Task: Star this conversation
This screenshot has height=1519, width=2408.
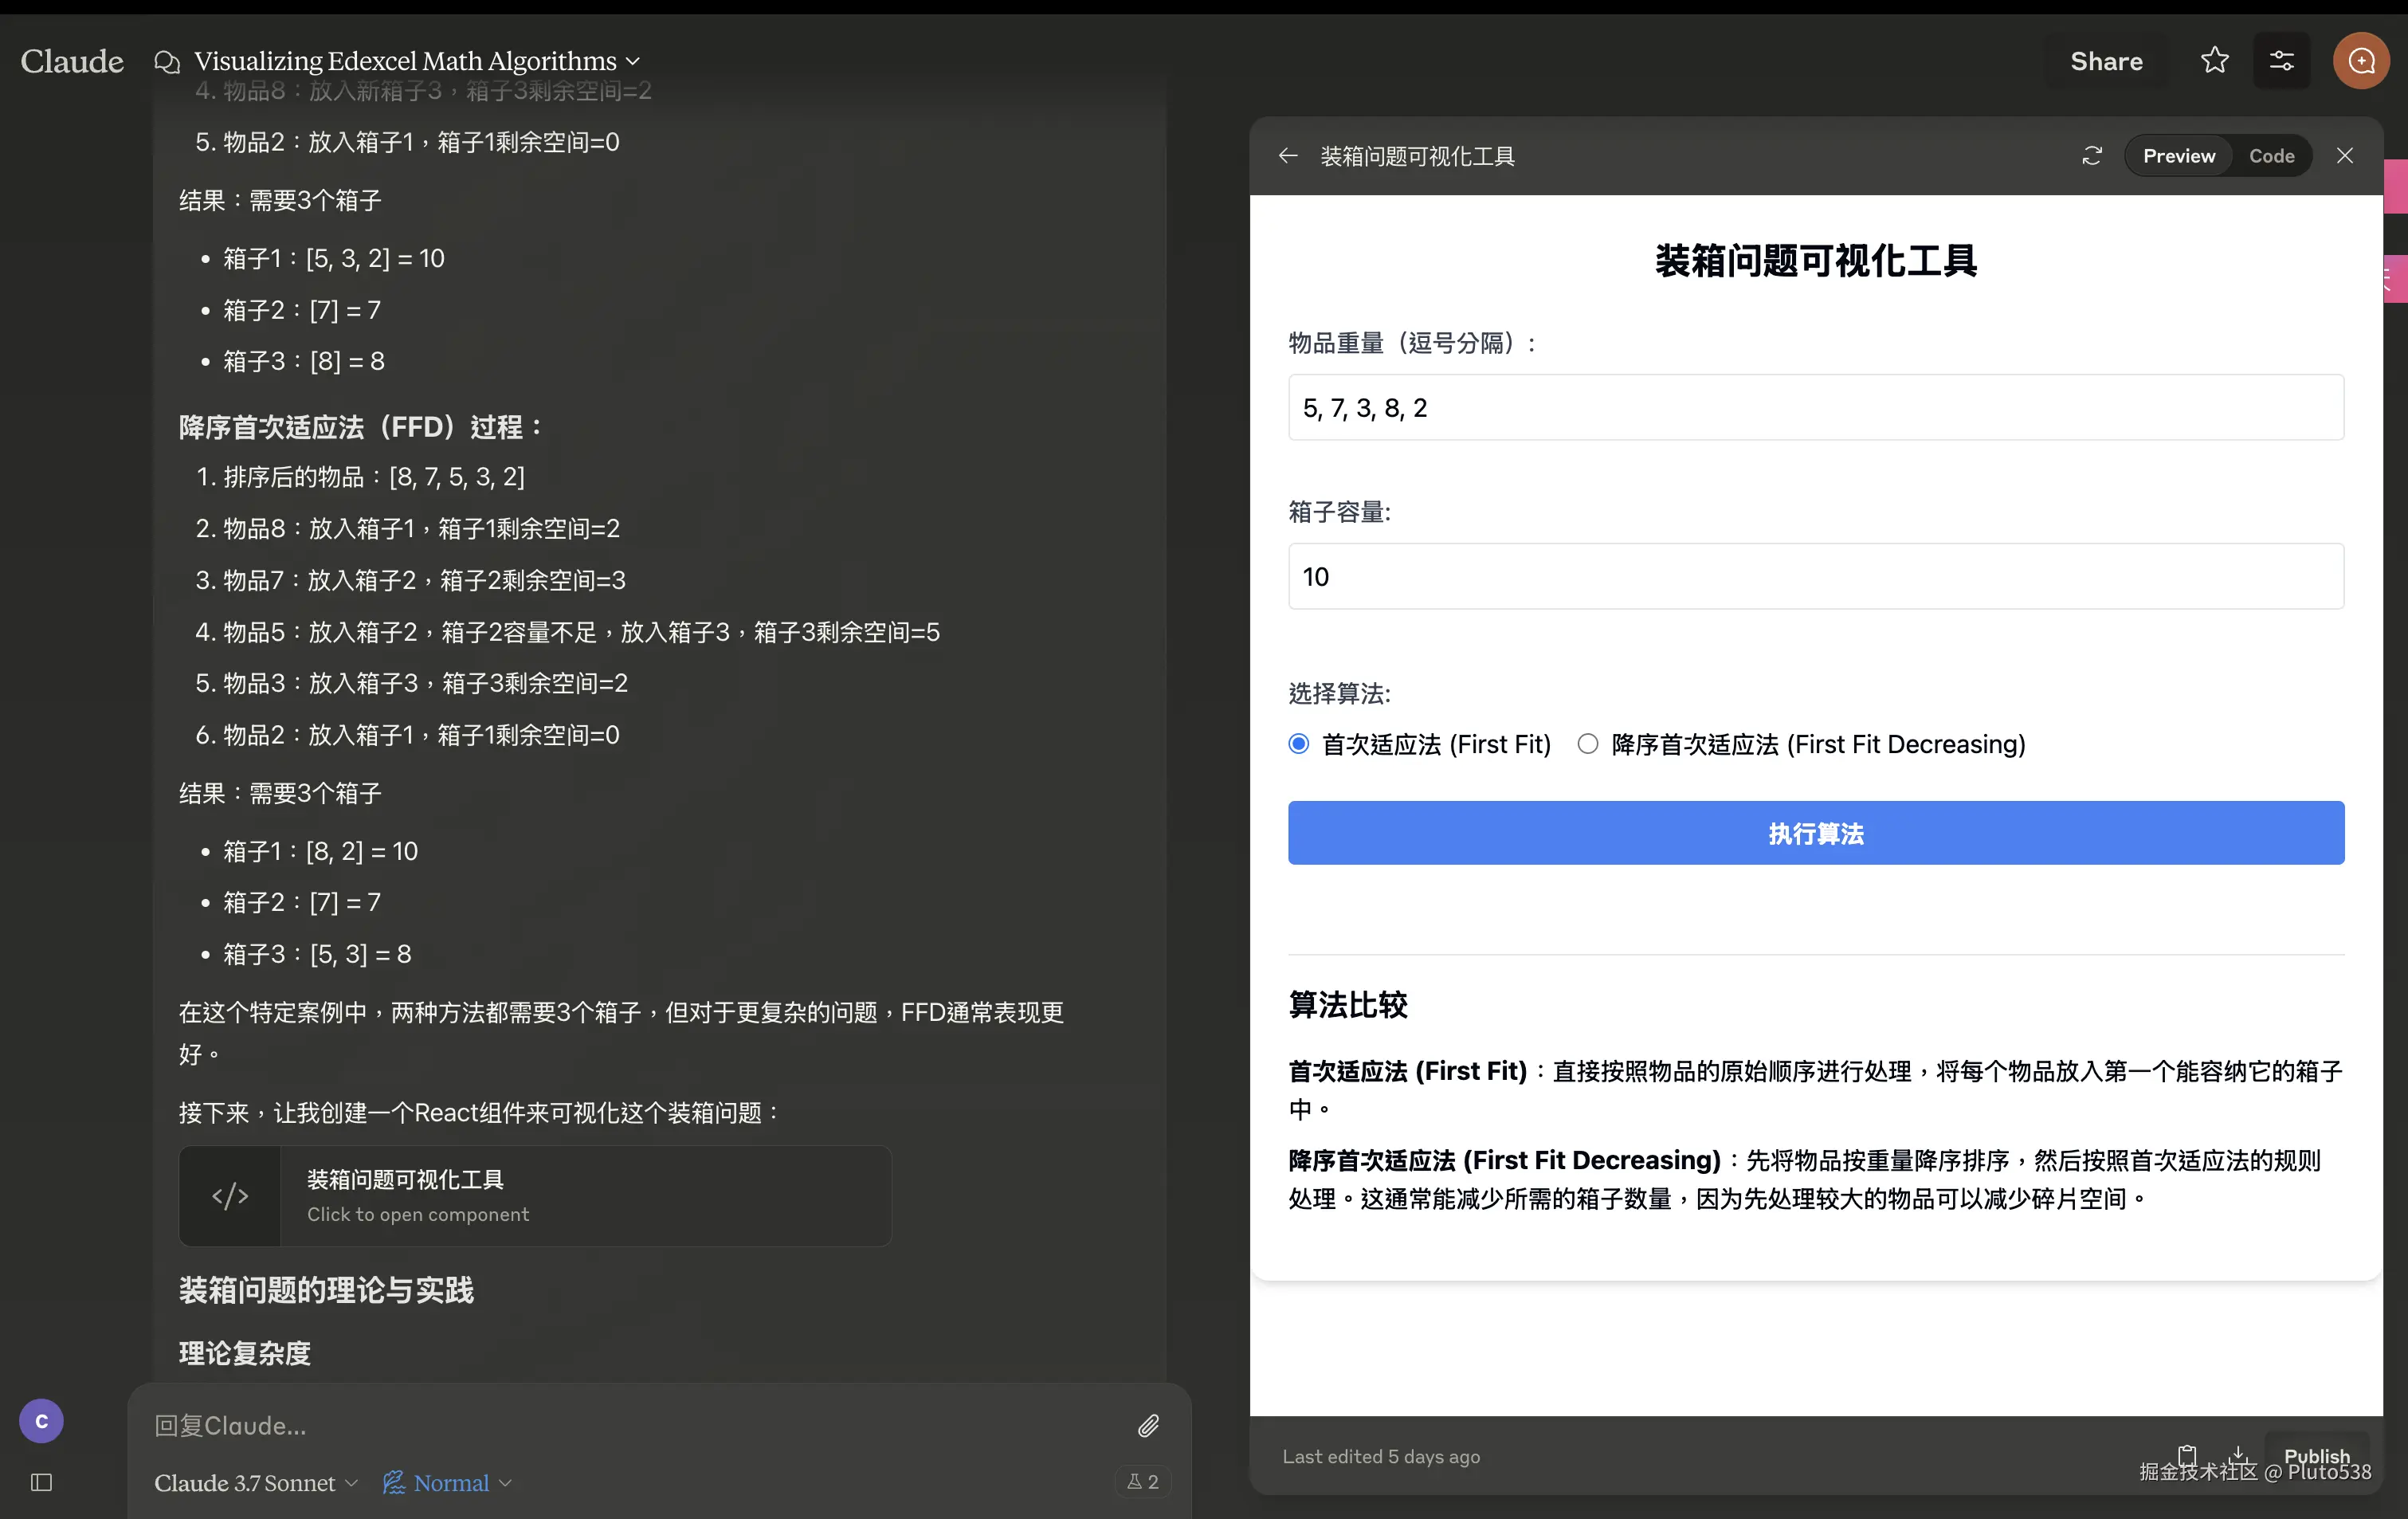Action: (x=2214, y=61)
